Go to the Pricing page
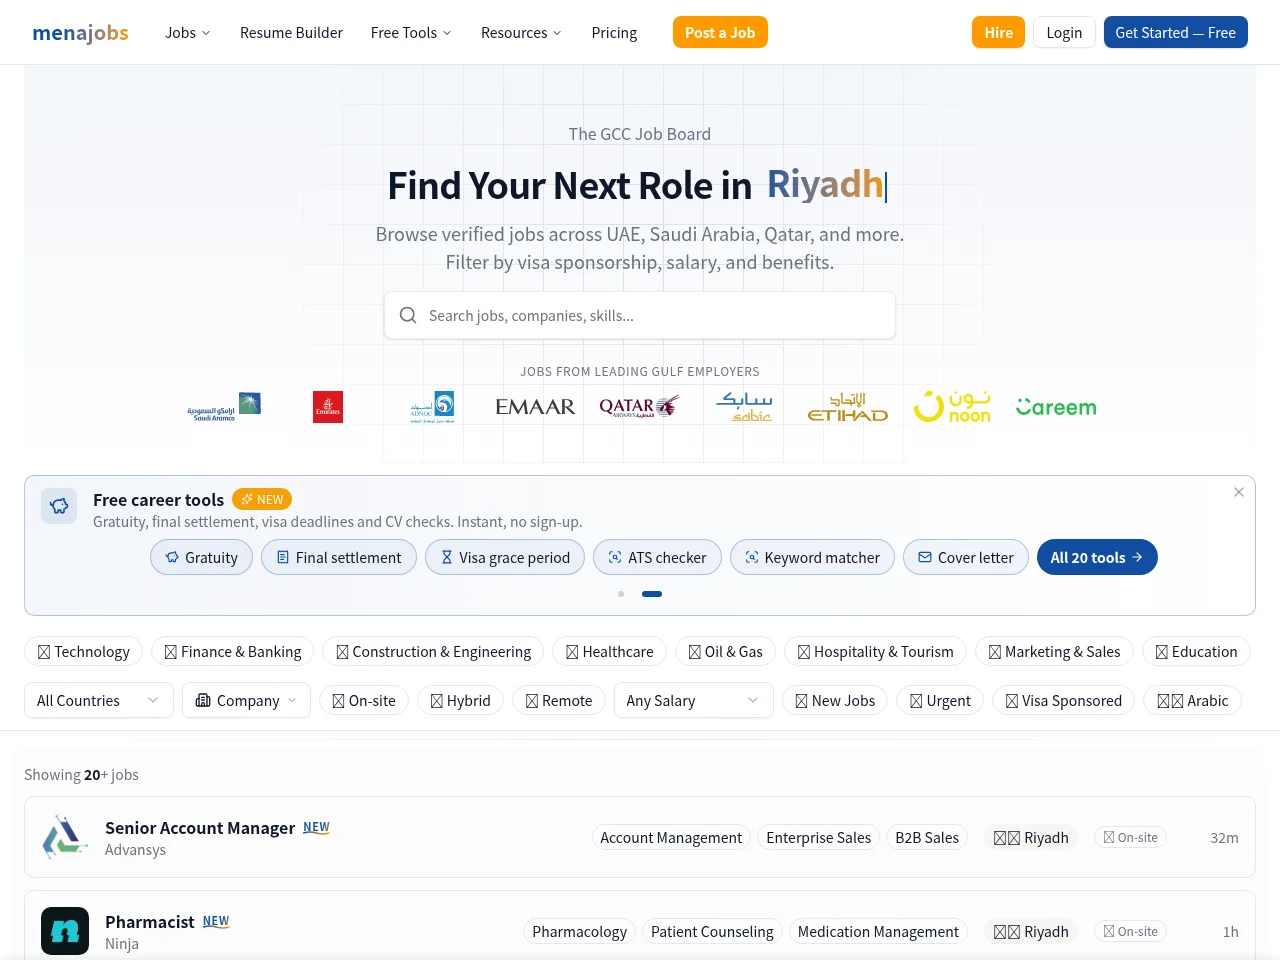Image resolution: width=1280 pixels, height=960 pixels. tap(614, 33)
